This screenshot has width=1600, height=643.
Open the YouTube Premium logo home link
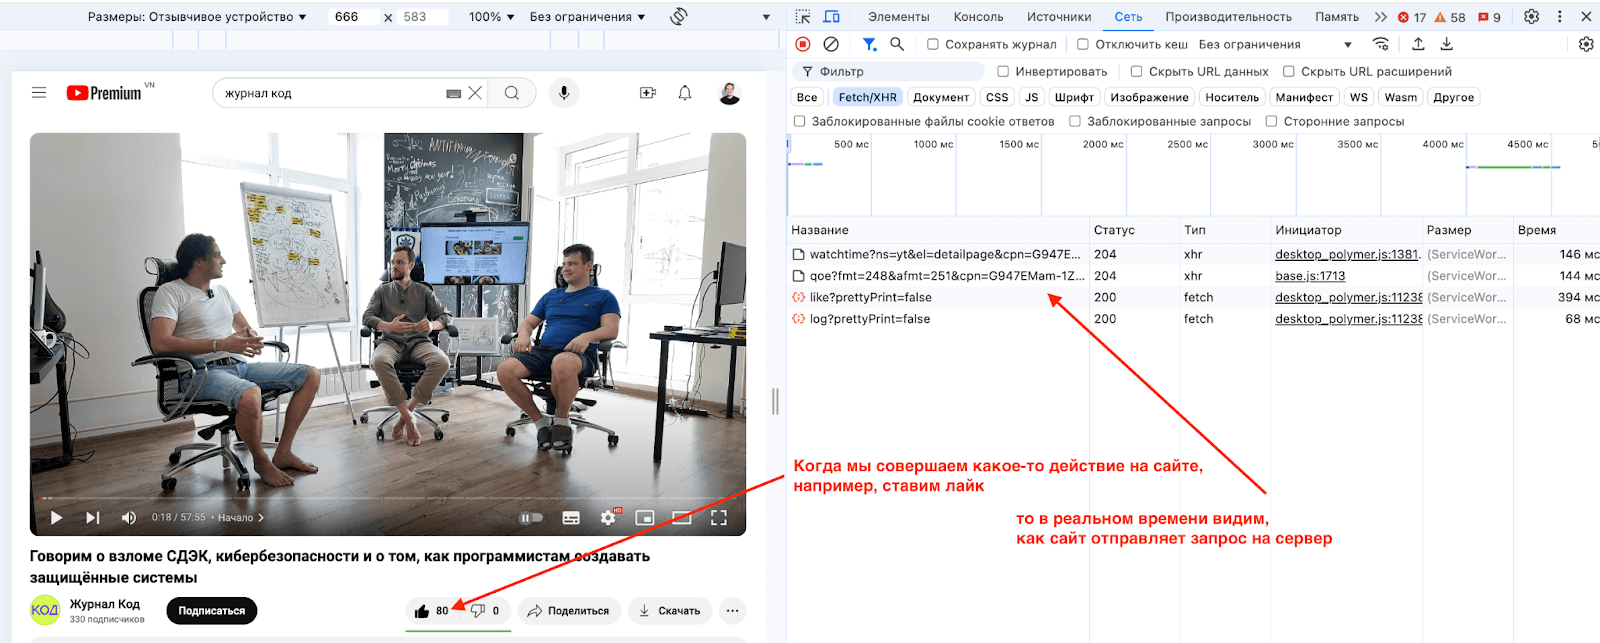coord(105,93)
